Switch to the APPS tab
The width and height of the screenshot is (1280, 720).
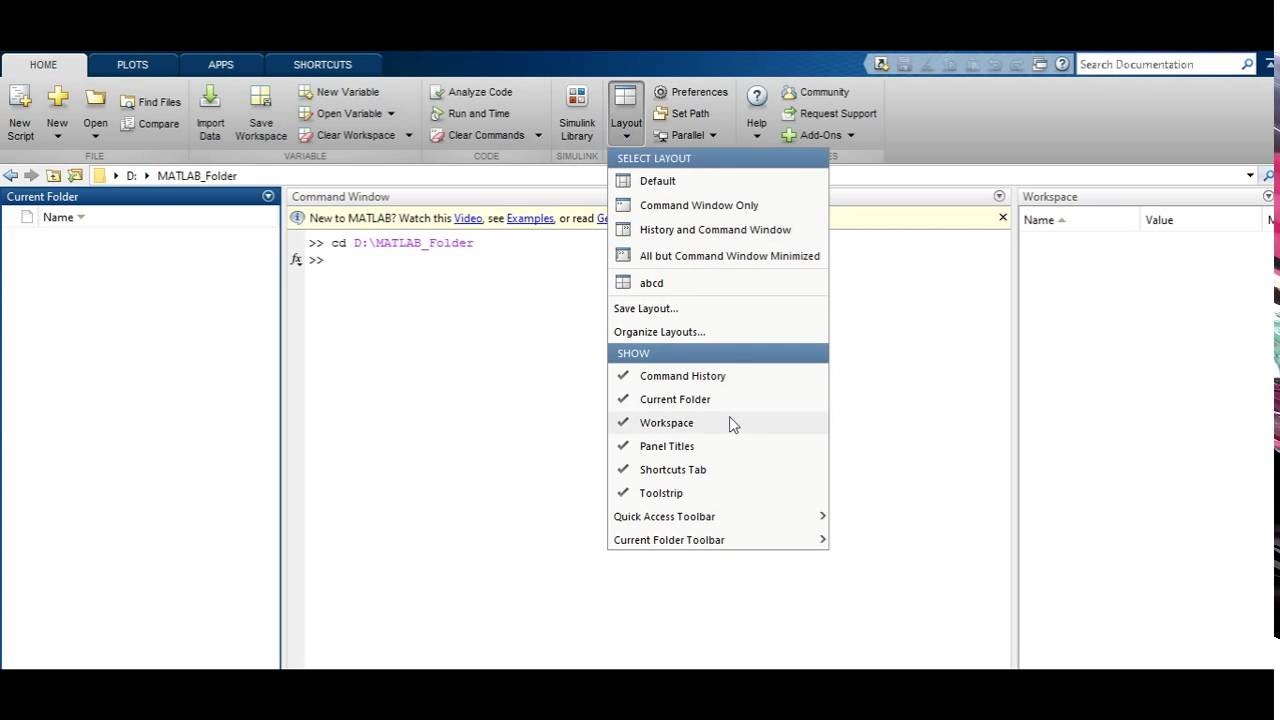tap(221, 65)
